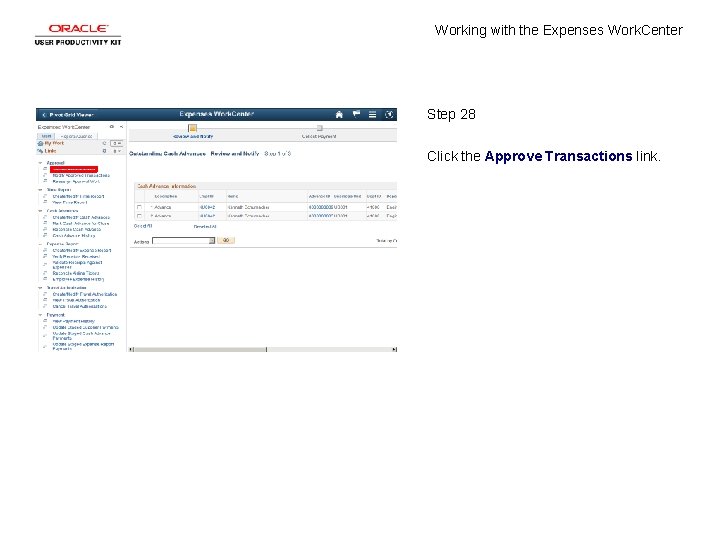Click the Cancel Payment step icon

pyautogui.click(x=320, y=128)
